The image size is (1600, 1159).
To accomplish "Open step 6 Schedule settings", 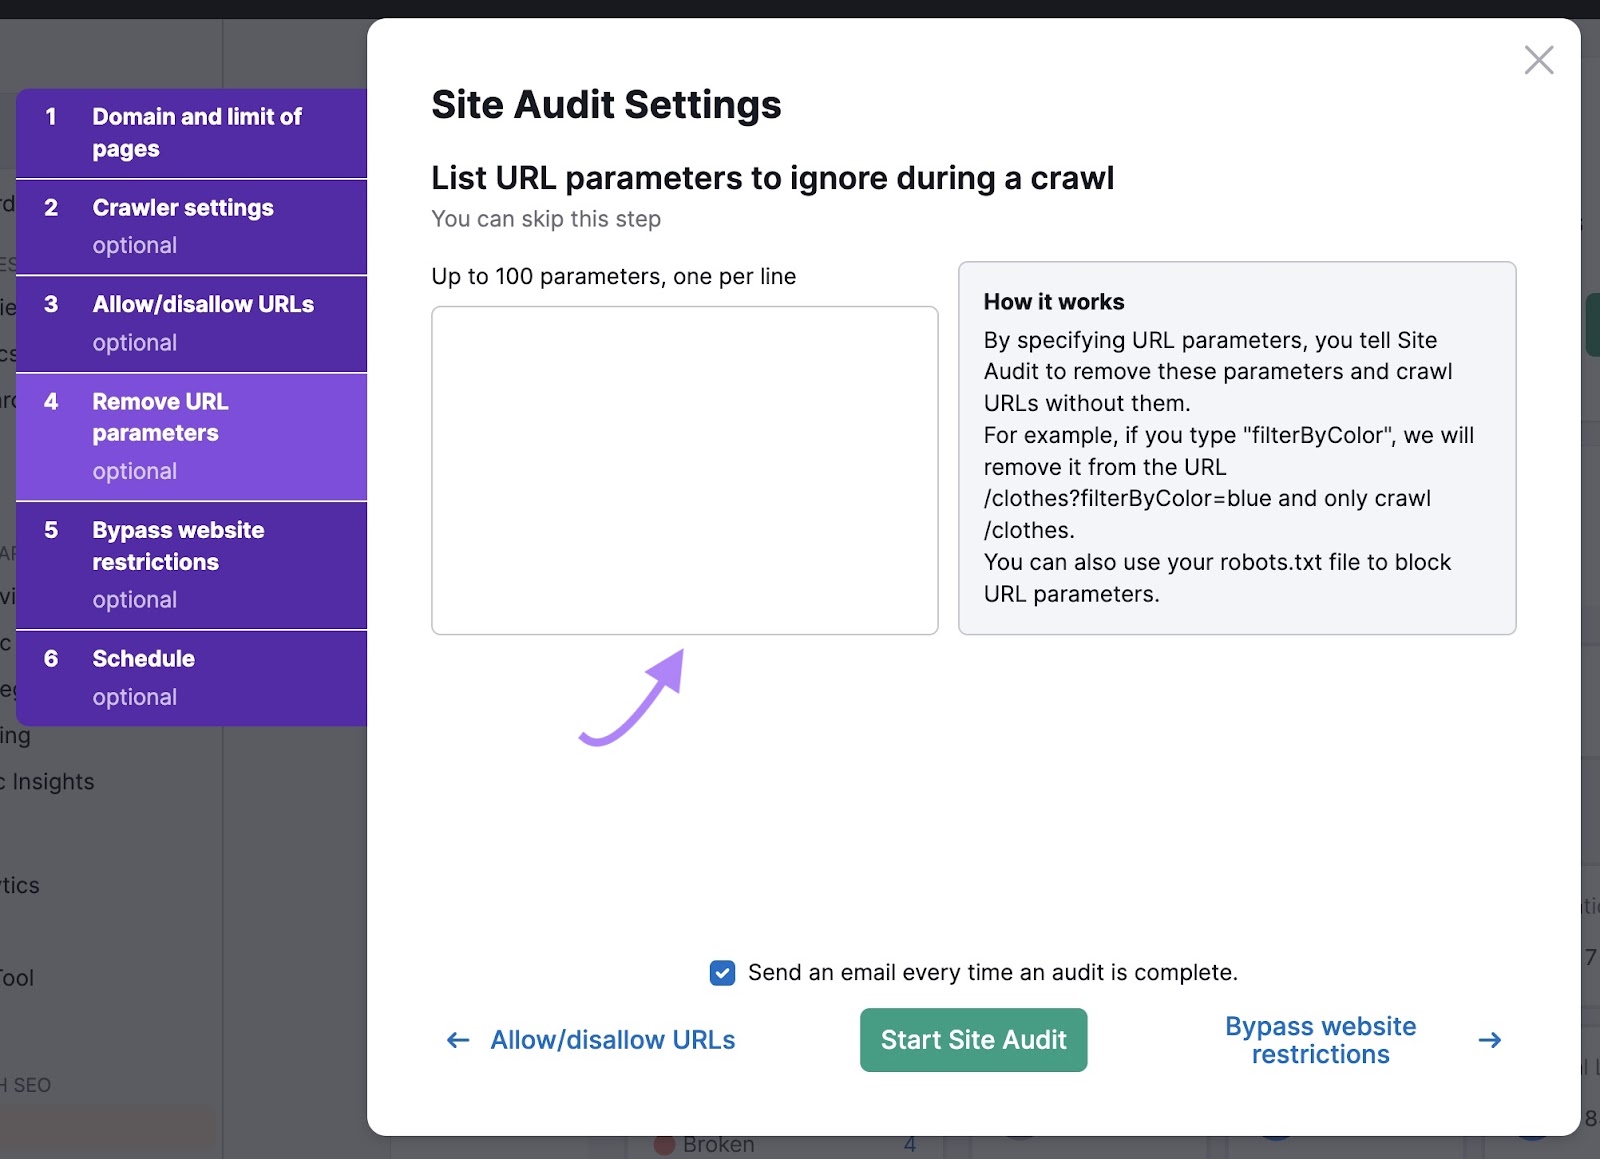I will [x=190, y=676].
